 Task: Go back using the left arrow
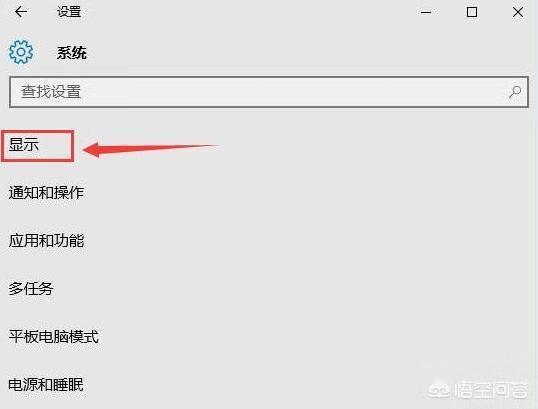click(21, 12)
